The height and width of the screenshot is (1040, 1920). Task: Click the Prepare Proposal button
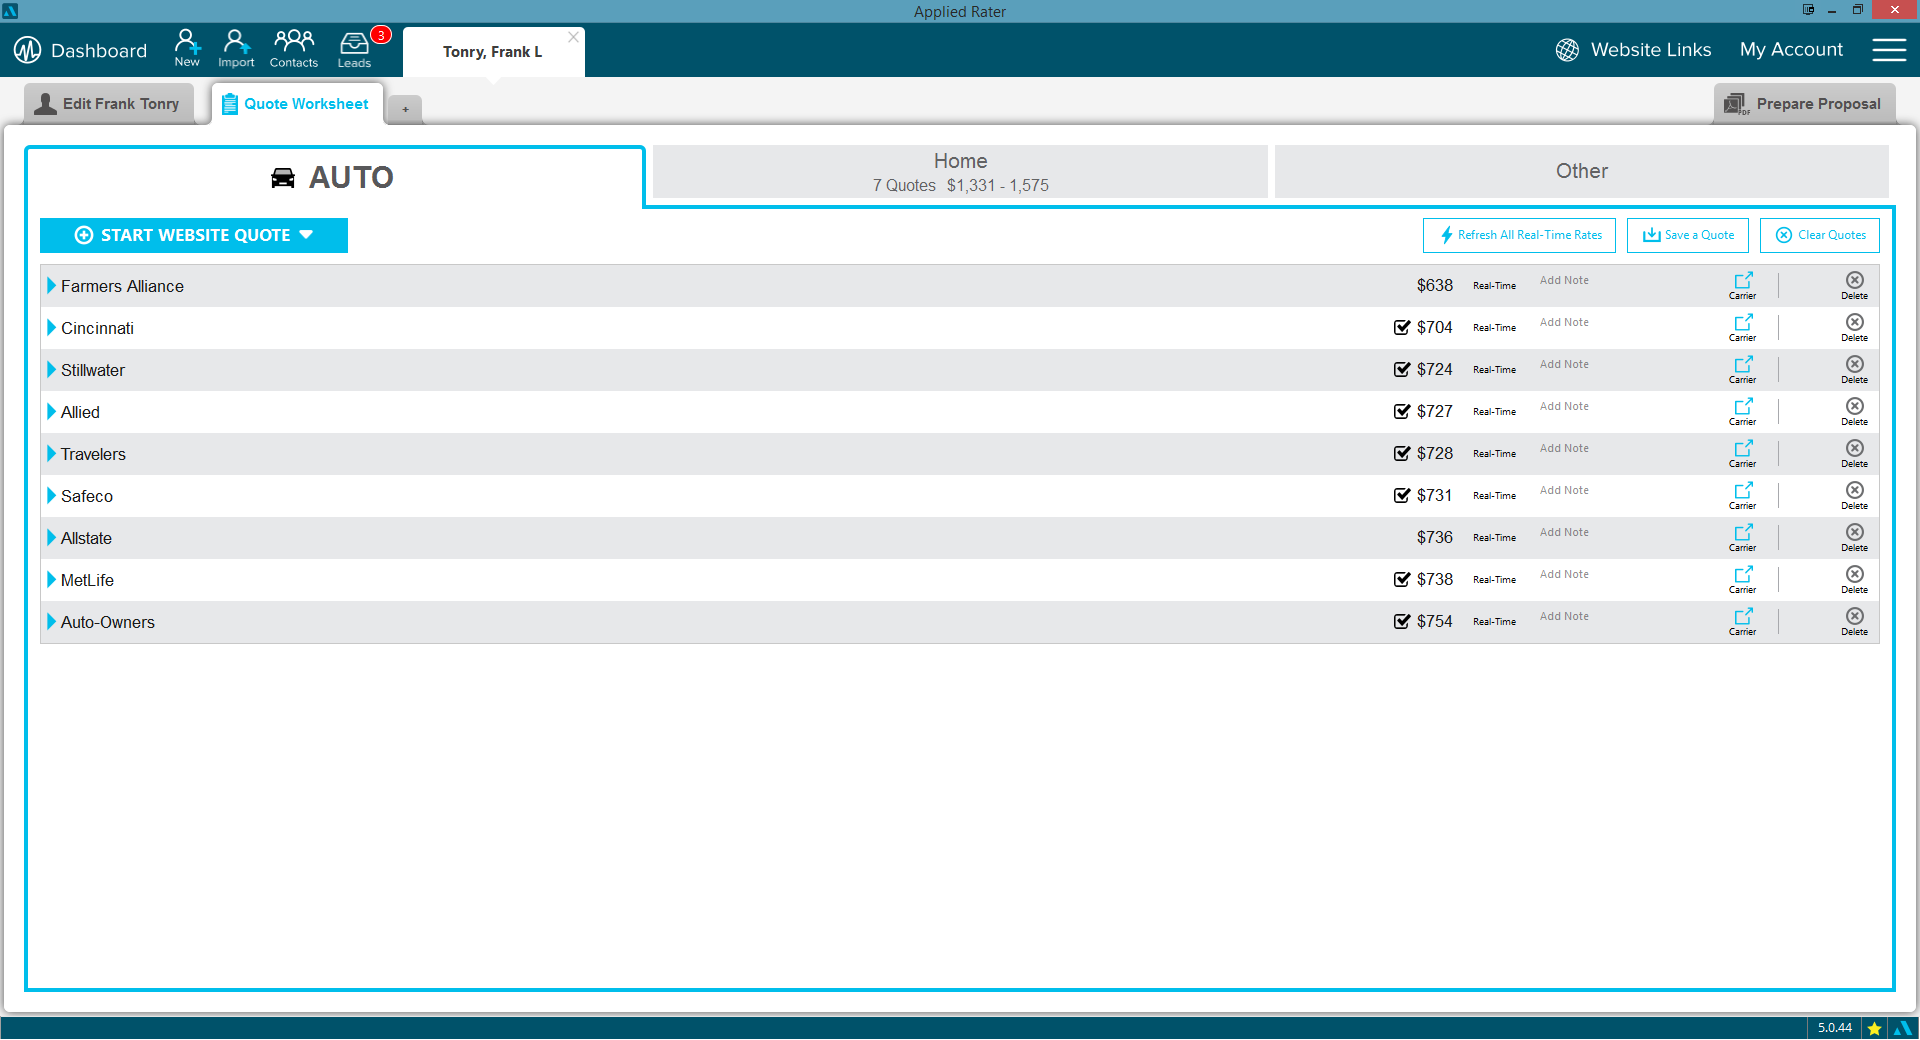(x=1805, y=104)
